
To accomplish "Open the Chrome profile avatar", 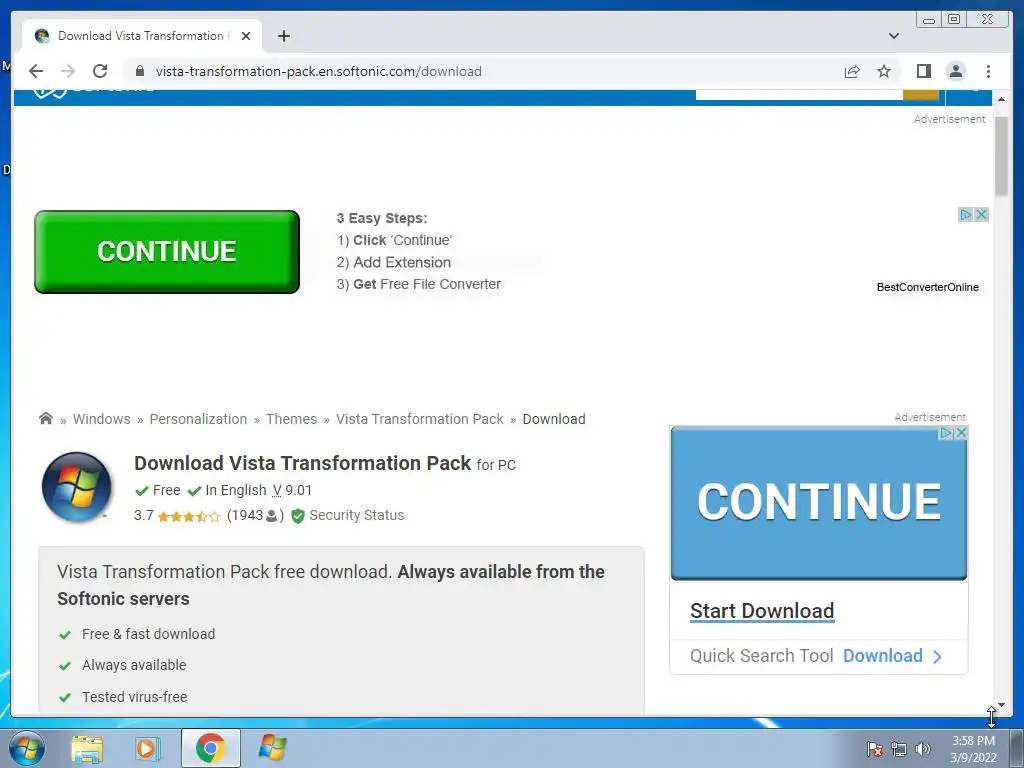I will point(955,71).
